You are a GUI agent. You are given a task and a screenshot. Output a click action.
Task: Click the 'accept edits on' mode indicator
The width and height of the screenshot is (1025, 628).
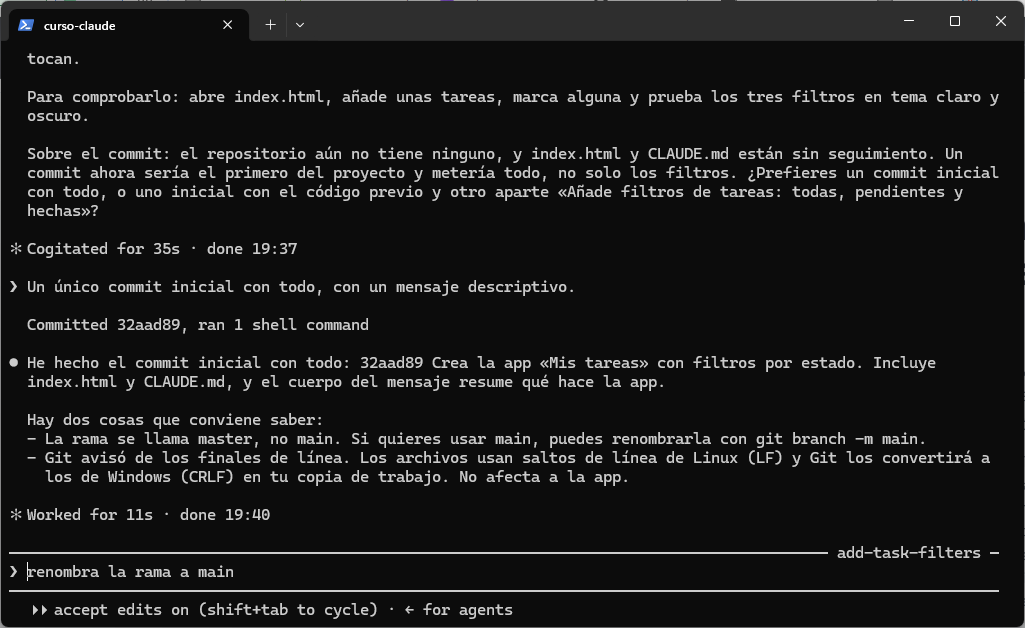(x=121, y=610)
